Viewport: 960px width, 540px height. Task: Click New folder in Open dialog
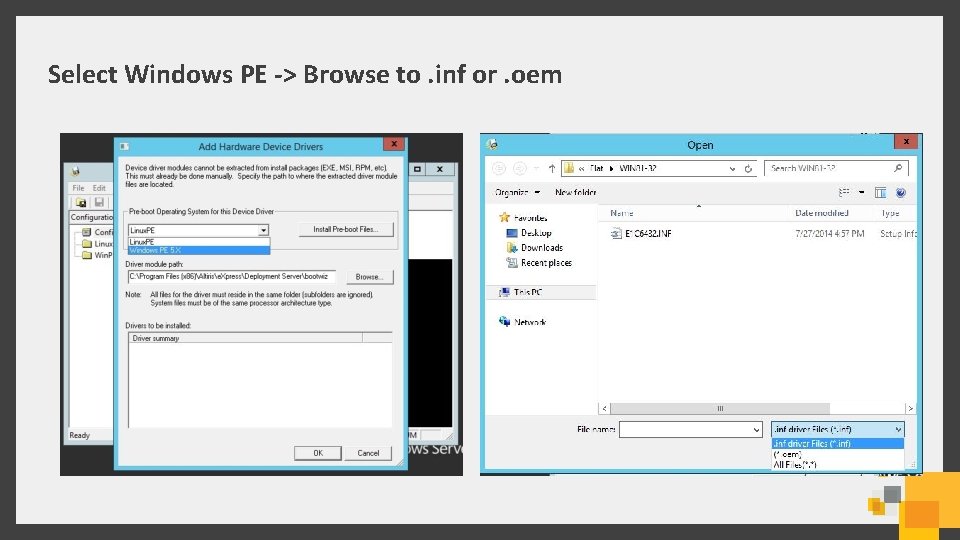pos(576,192)
